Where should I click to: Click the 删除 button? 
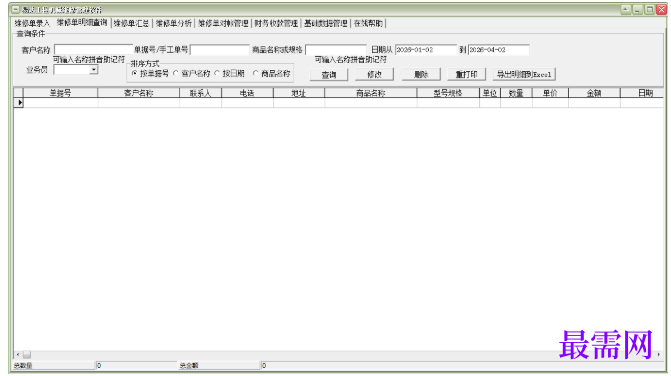(421, 74)
